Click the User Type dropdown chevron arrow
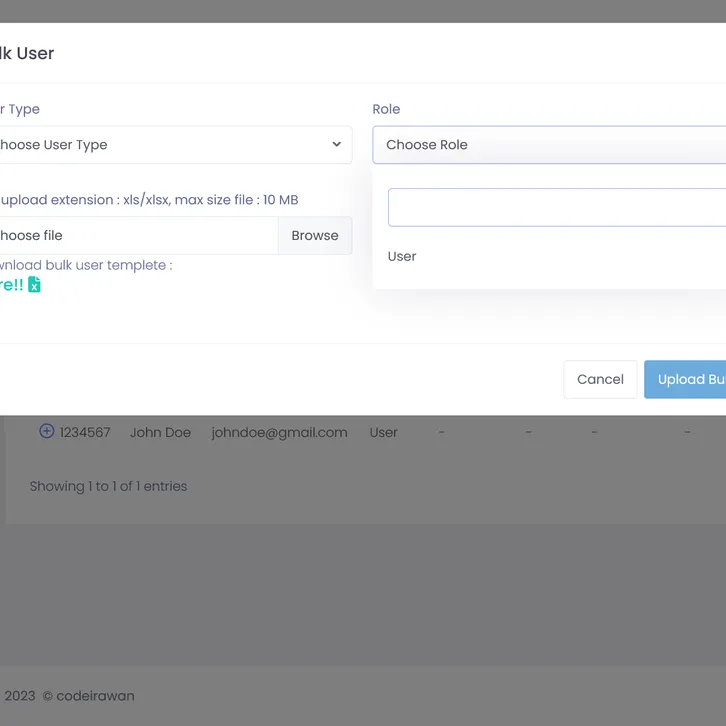Image resolution: width=726 pixels, height=726 pixels. point(336,145)
